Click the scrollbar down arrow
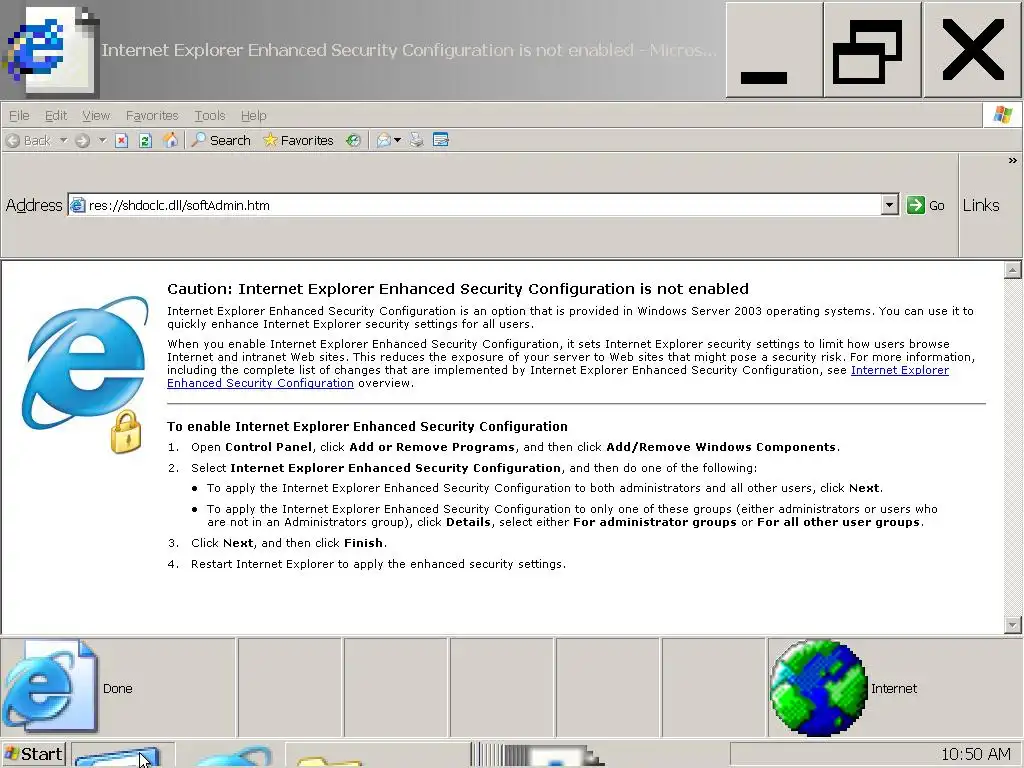Image resolution: width=1024 pixels, height=768 pixels. click(x=1012, y=625)
